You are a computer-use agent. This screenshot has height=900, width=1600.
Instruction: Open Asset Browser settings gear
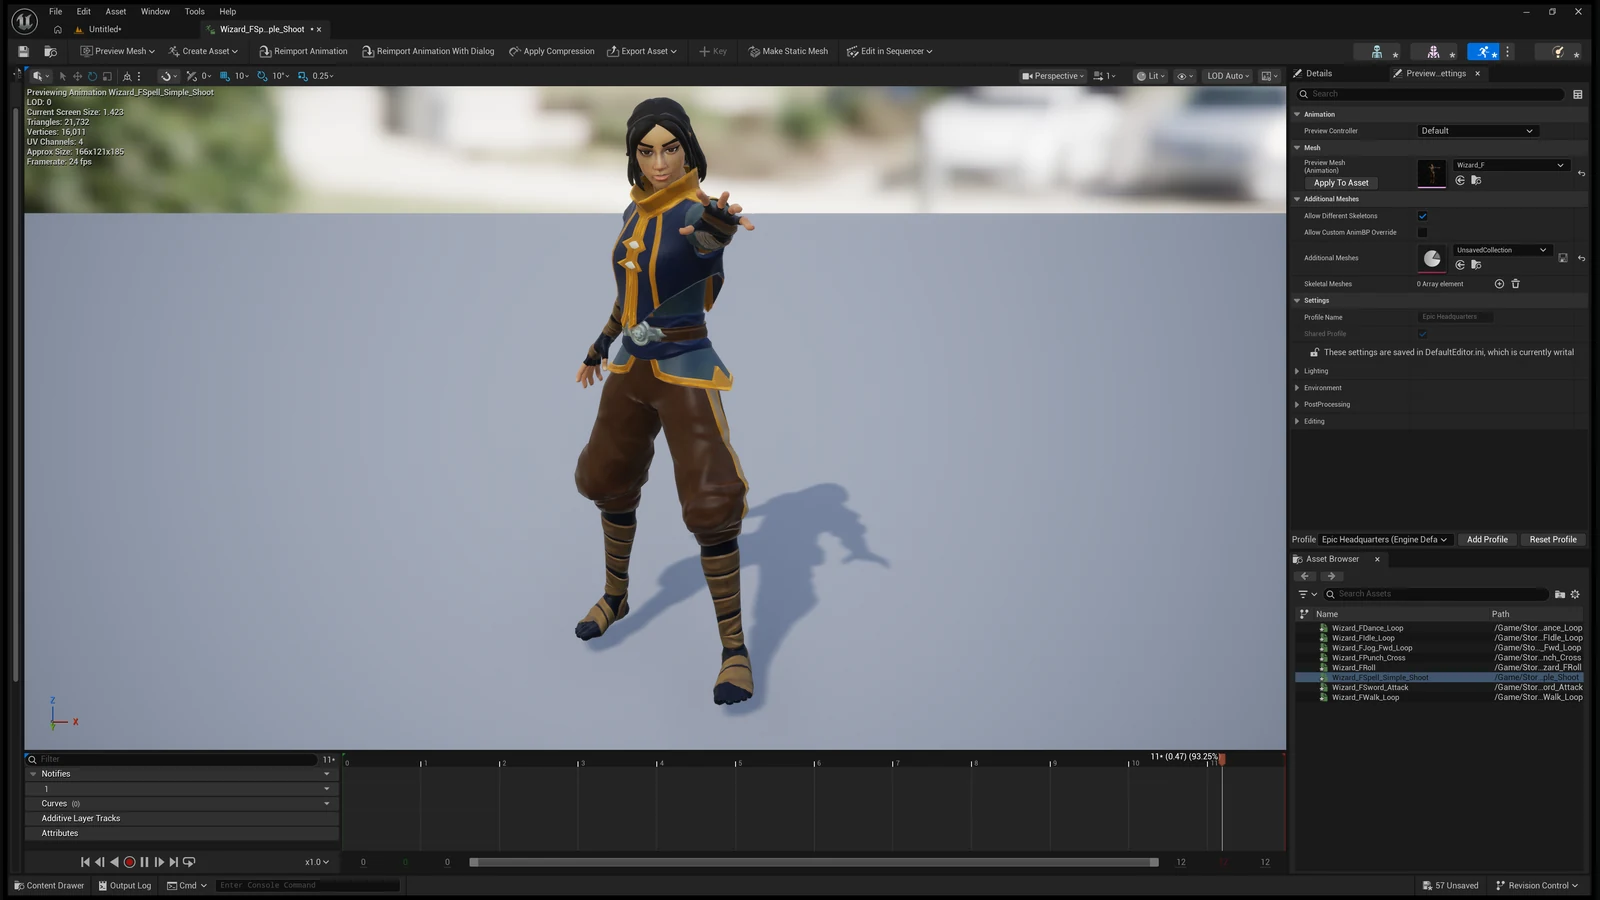pos(1575,594)
